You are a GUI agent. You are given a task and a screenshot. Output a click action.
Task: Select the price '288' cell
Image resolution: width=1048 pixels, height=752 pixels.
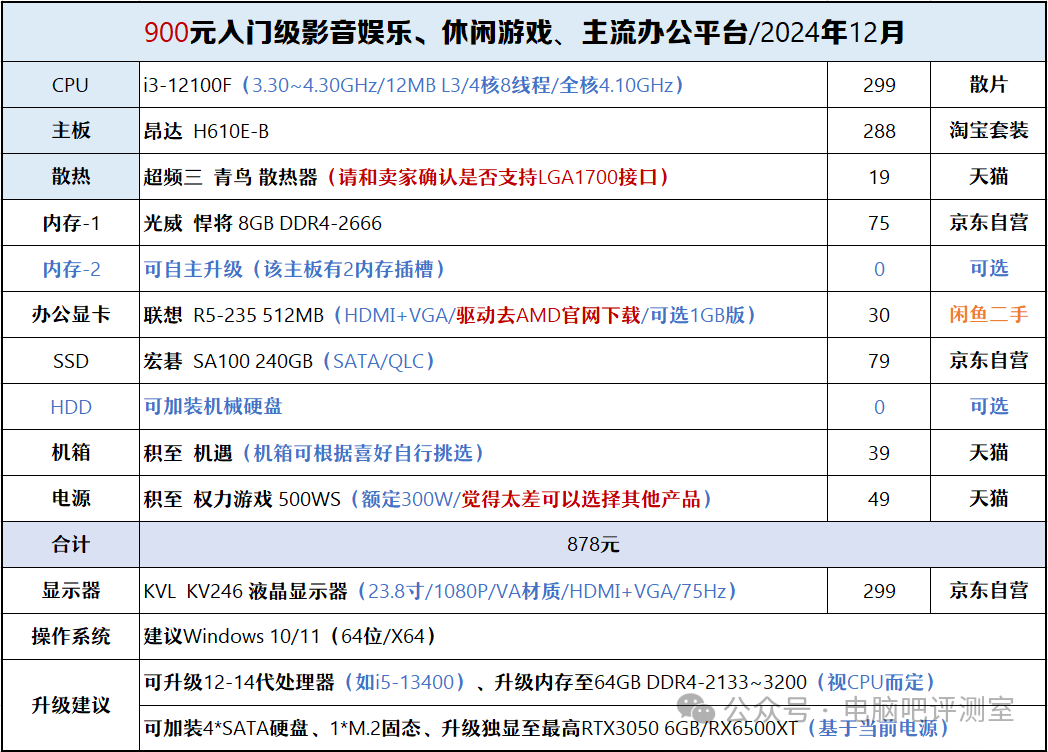pyautogui.click(x=879, y=131)
